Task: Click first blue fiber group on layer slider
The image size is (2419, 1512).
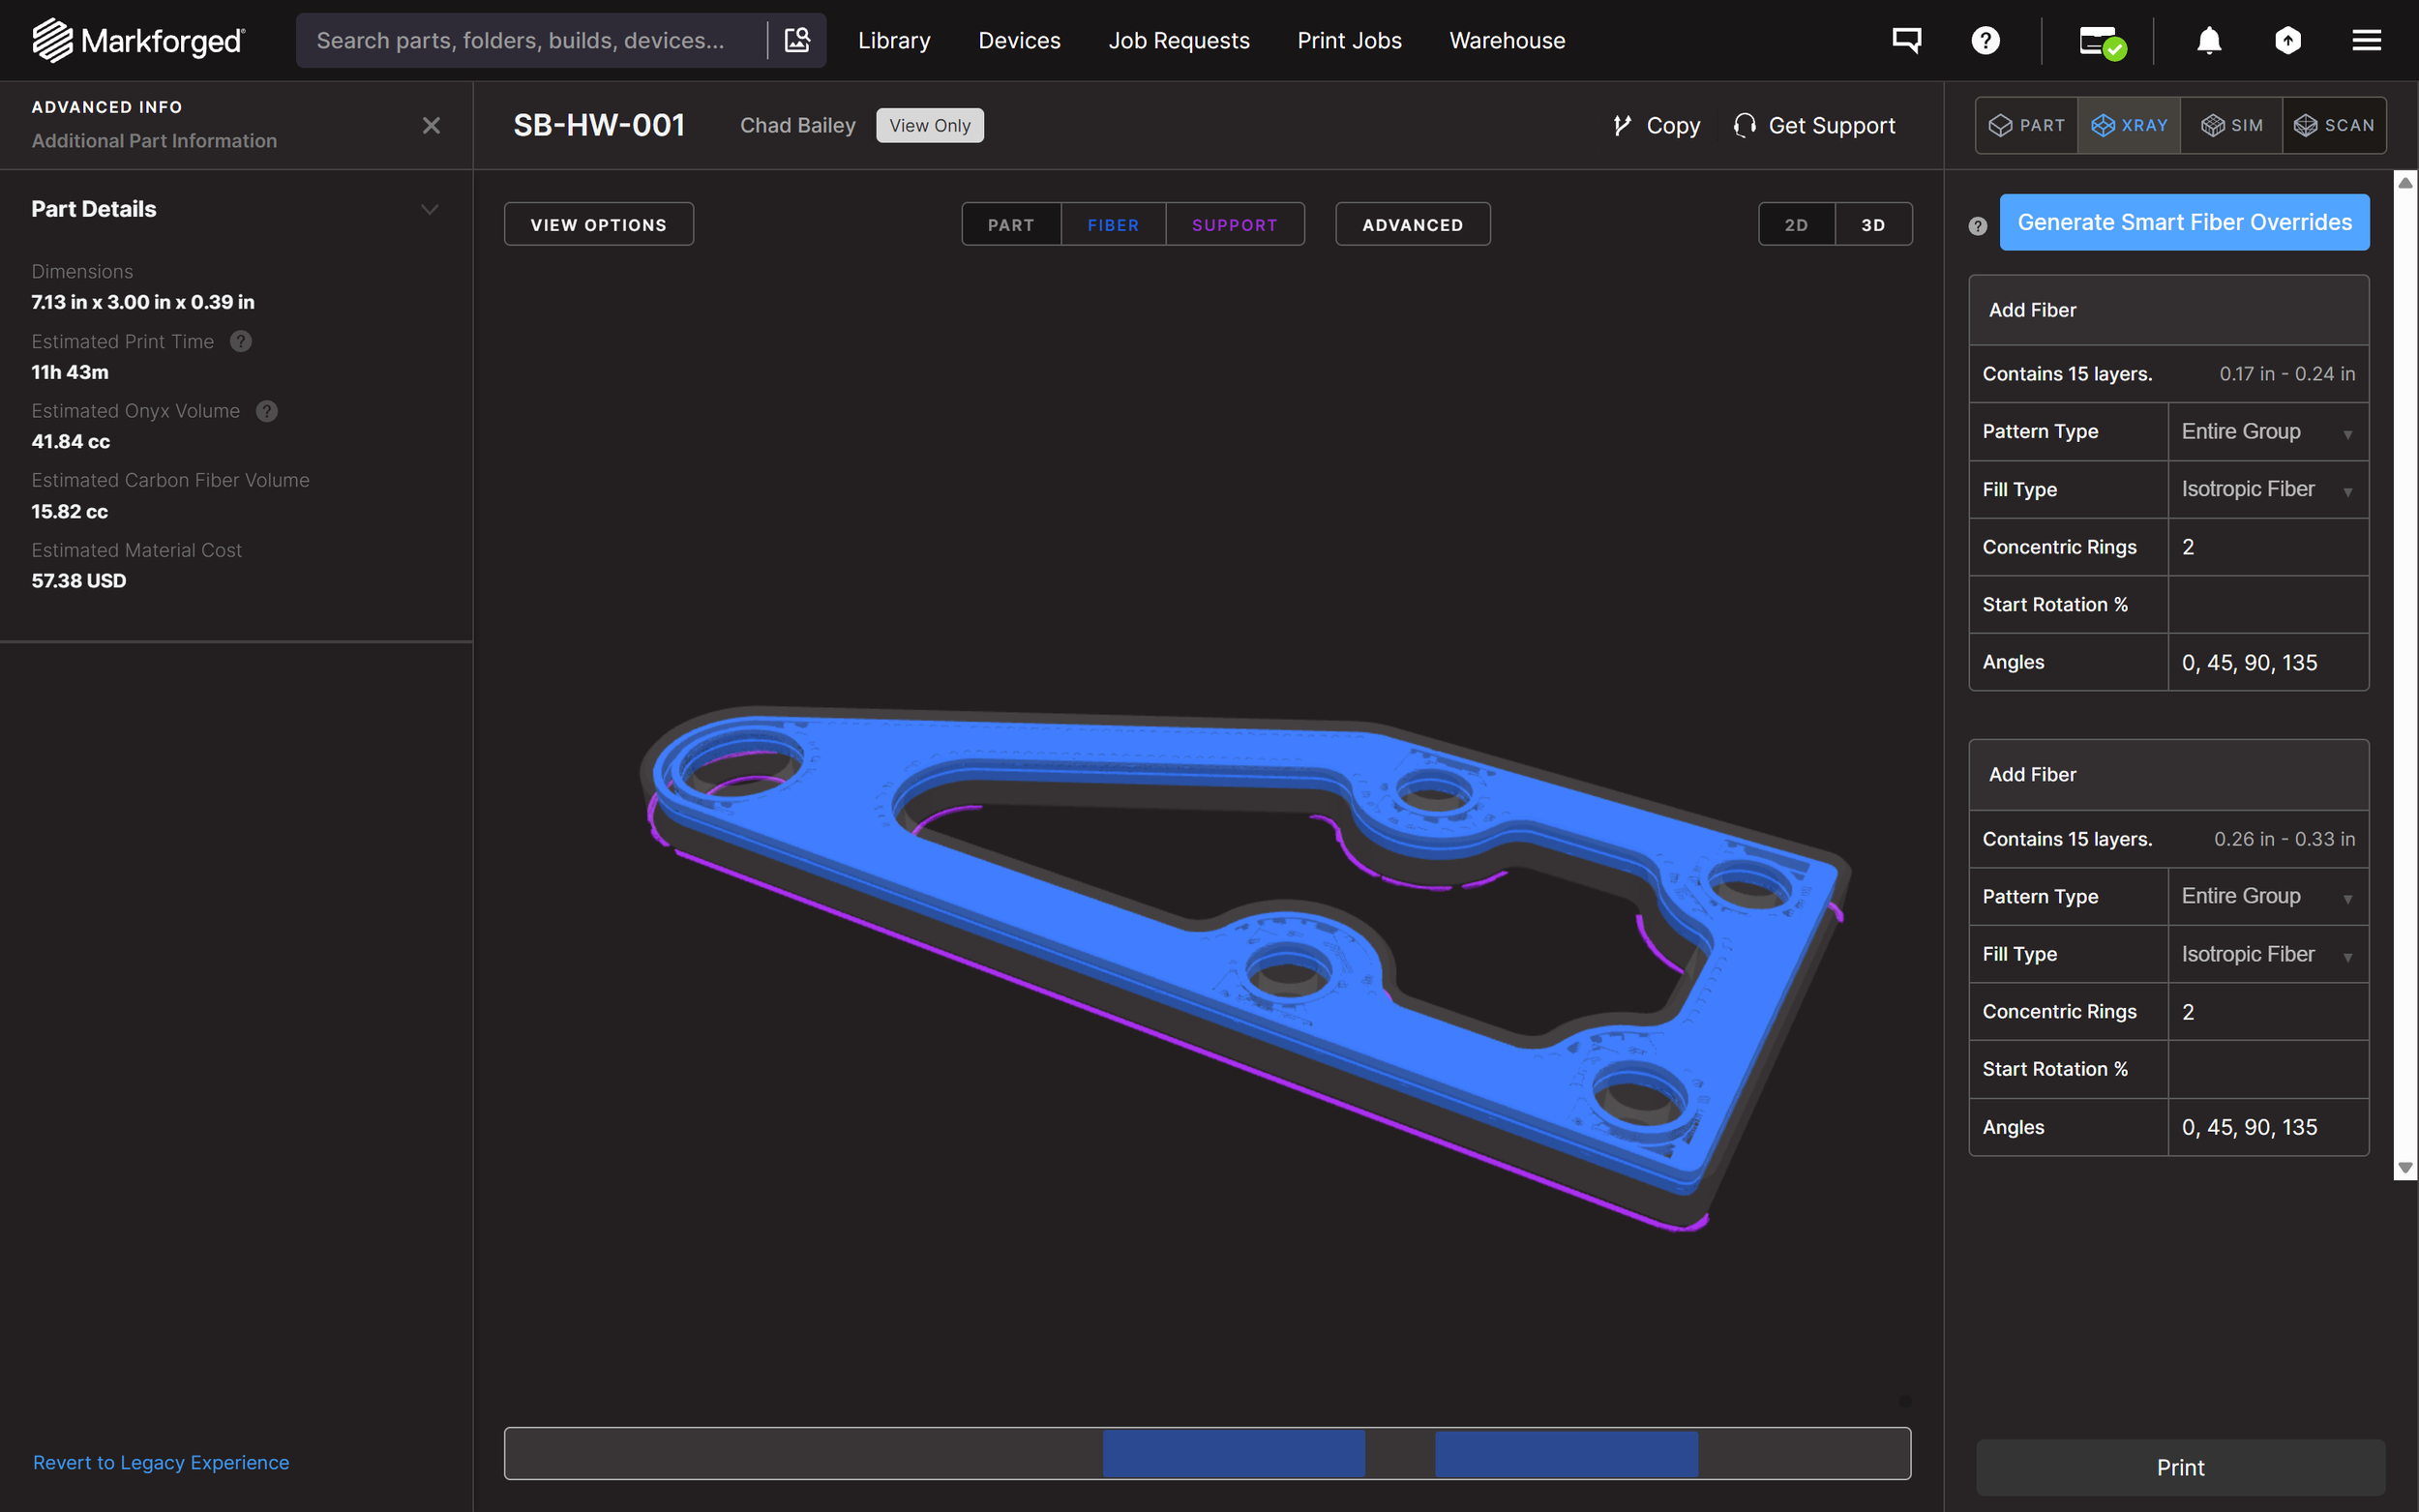Action: (1233, 1453)
